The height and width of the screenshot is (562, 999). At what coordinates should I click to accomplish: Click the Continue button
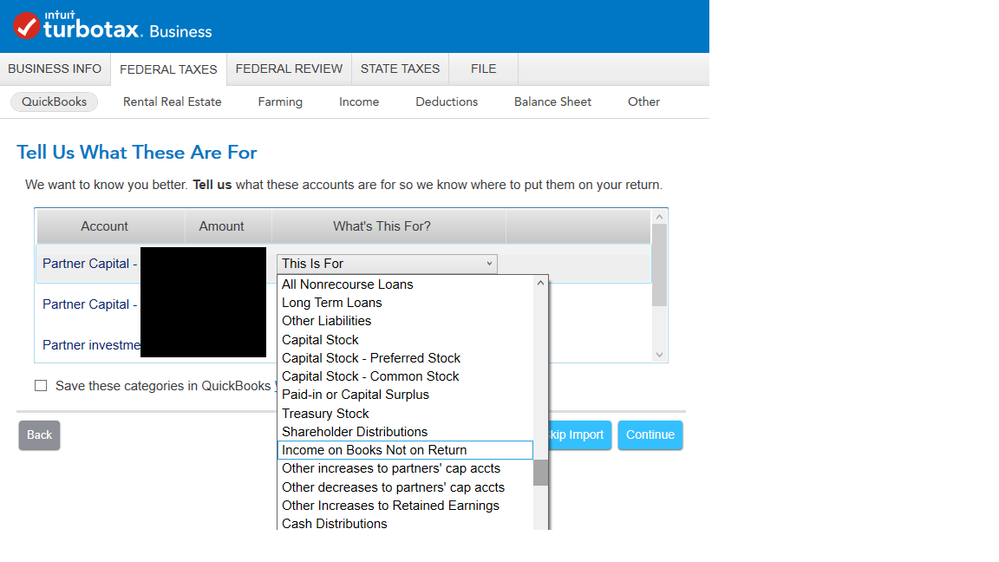(650, 435)
